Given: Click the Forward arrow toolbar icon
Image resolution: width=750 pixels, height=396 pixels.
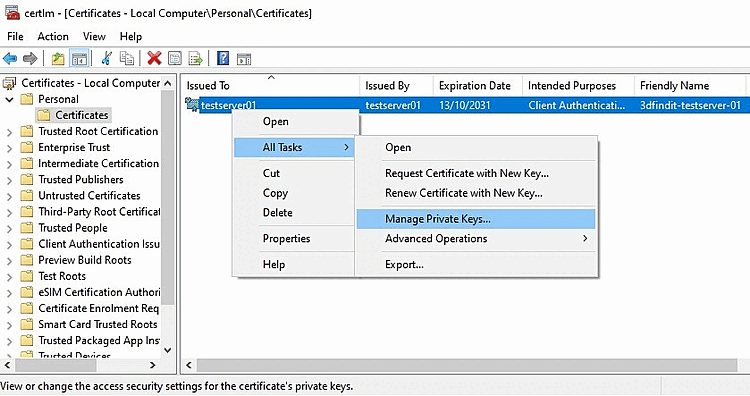Looking at the screenshot, I should [x=30, y=59].
